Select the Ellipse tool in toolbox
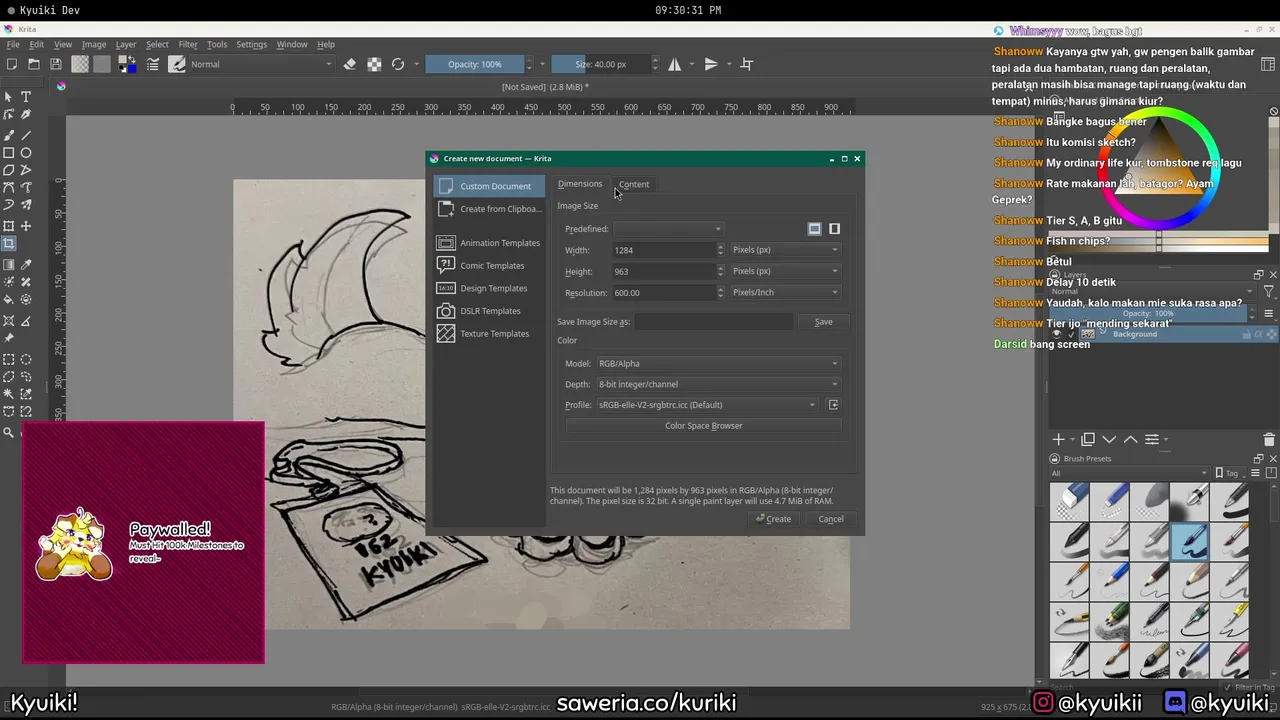Image resolution: width=1280 pixels, height=720 pixels. pos(26,153)
